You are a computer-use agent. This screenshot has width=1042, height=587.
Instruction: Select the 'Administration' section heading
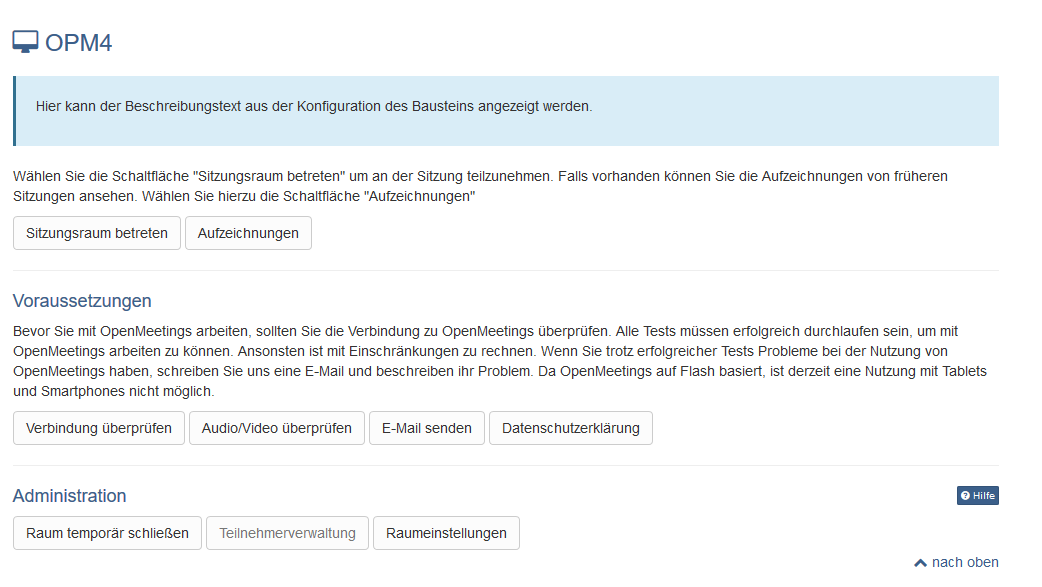[x=69, y=496]
